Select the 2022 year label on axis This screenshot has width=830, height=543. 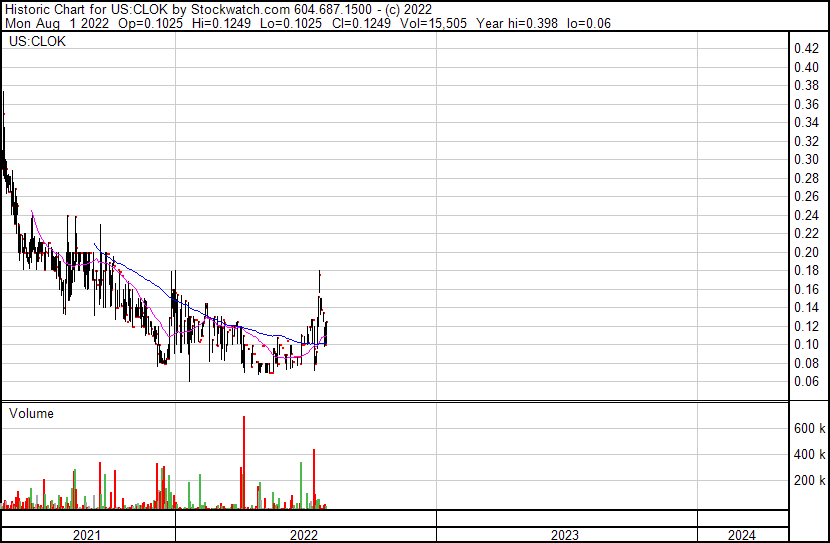[304, 535]
